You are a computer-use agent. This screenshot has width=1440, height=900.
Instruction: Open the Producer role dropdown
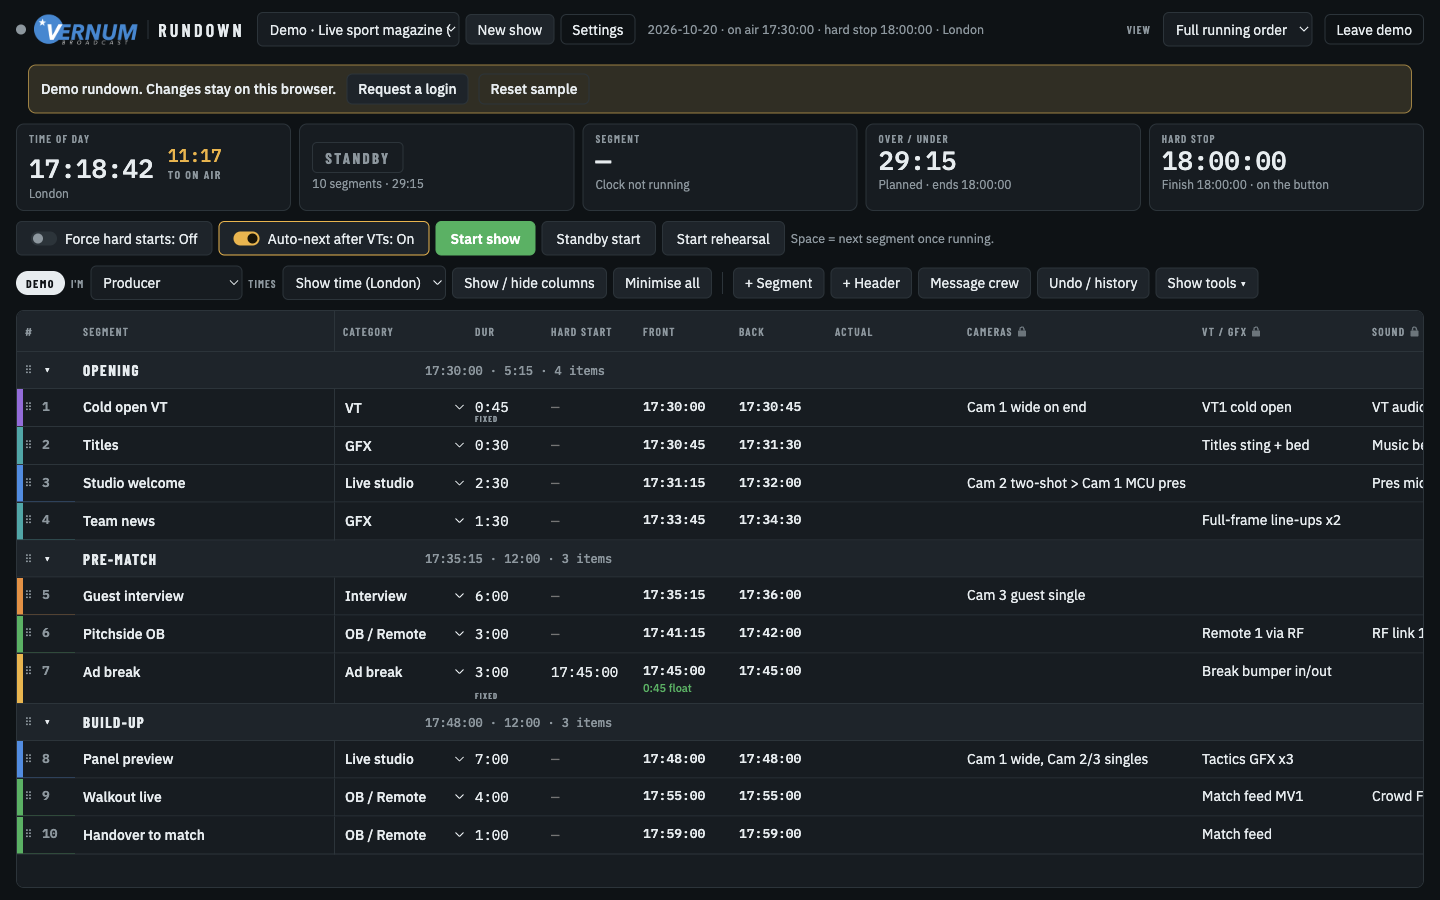tap(167, 283)
